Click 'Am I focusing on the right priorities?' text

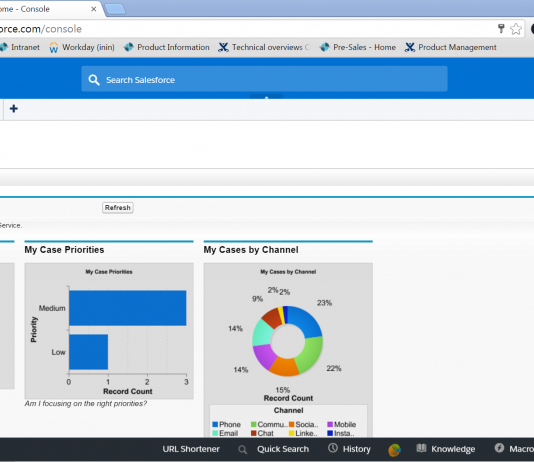85,404
